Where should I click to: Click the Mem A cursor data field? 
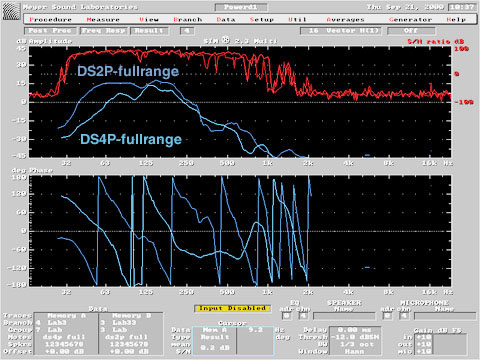pos(215,330)
